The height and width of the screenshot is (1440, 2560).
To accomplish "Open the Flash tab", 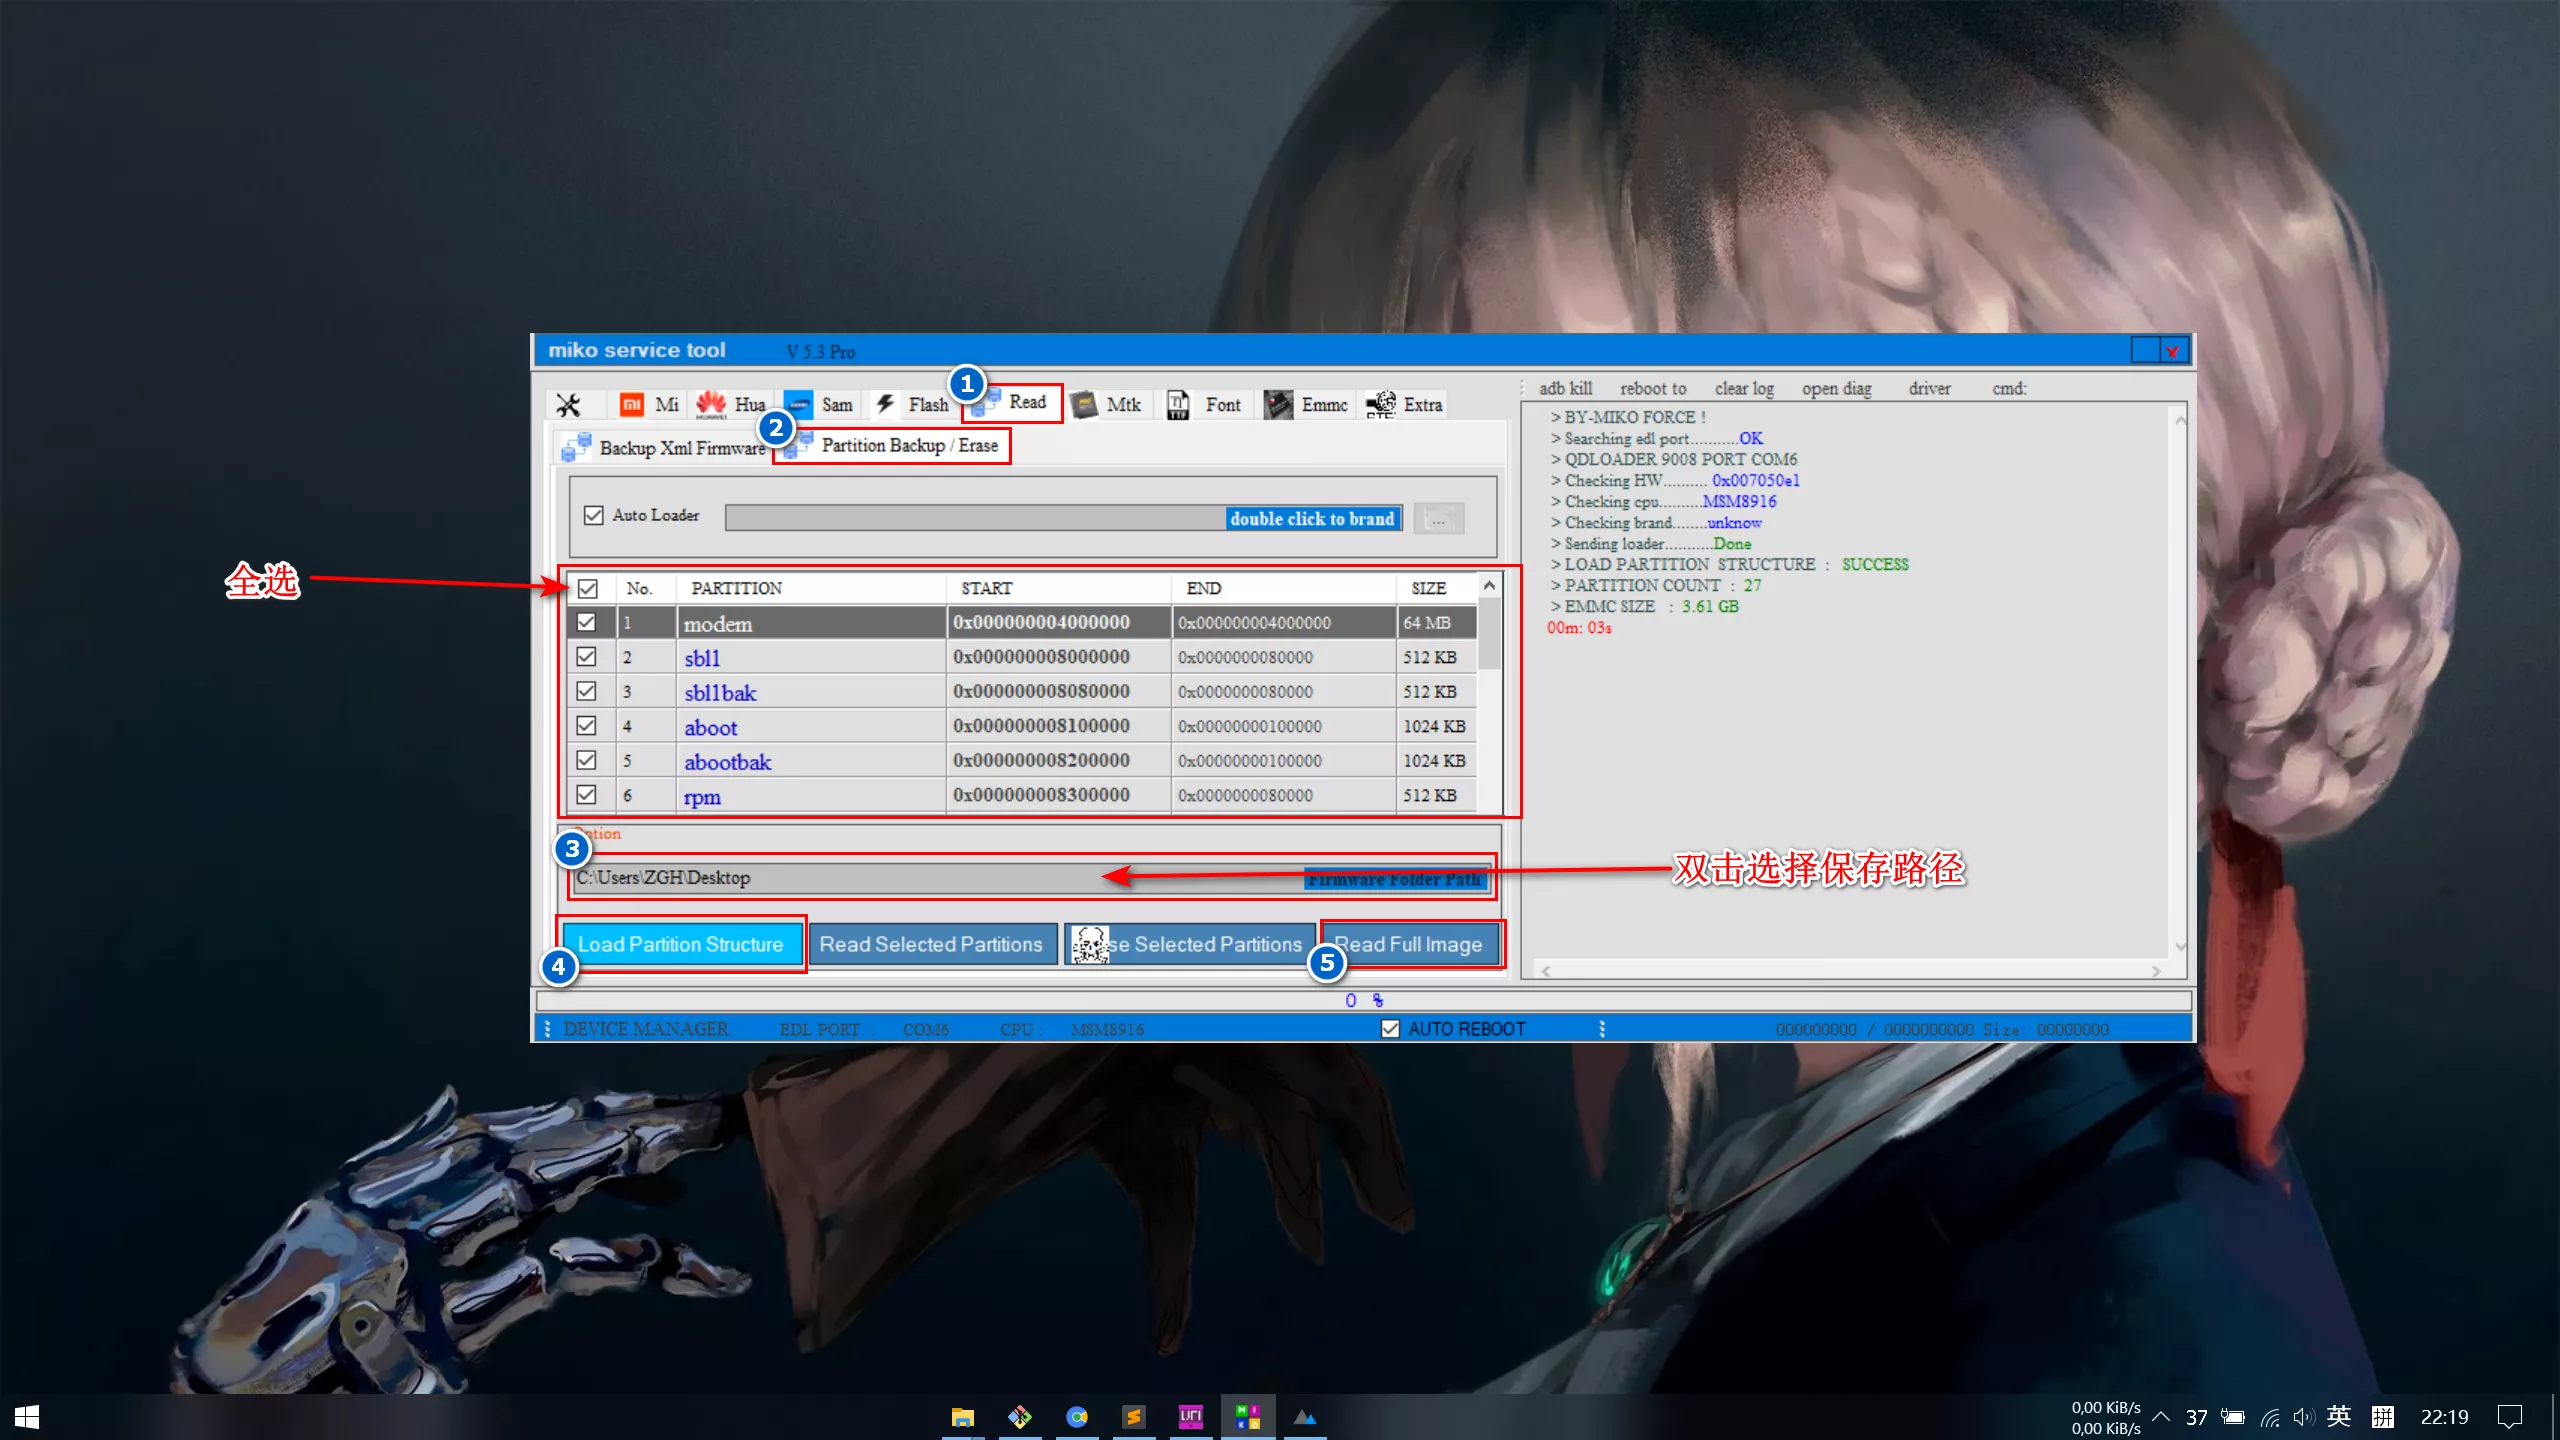I will pyautogui.click(x=911, y=405).
